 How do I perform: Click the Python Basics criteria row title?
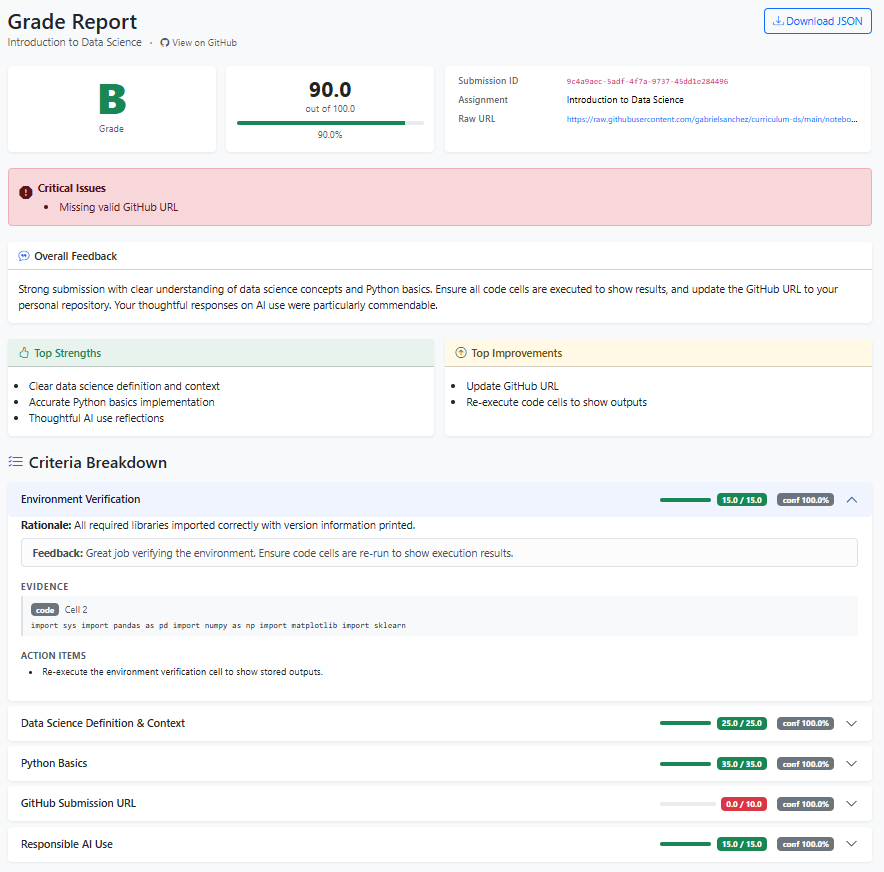pyautogui.click(x=54, y=763)
